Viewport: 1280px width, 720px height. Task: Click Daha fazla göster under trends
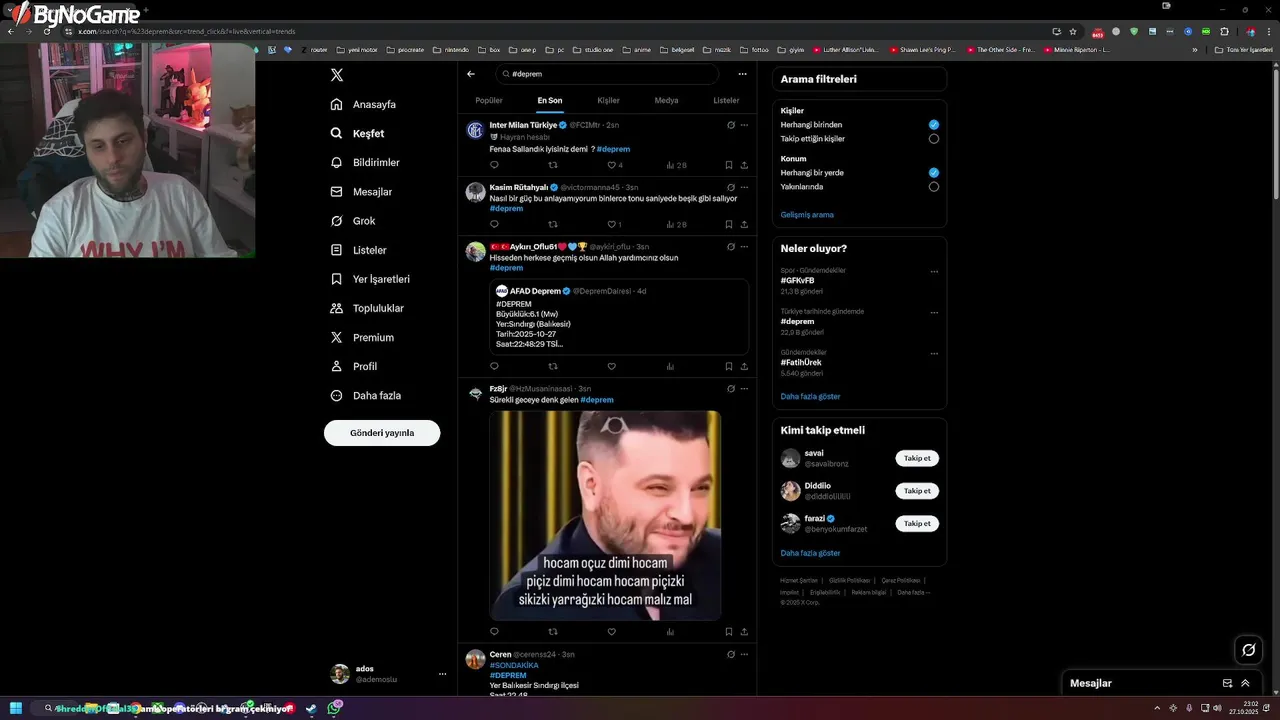pyautogui.click(x=810, y=396)
